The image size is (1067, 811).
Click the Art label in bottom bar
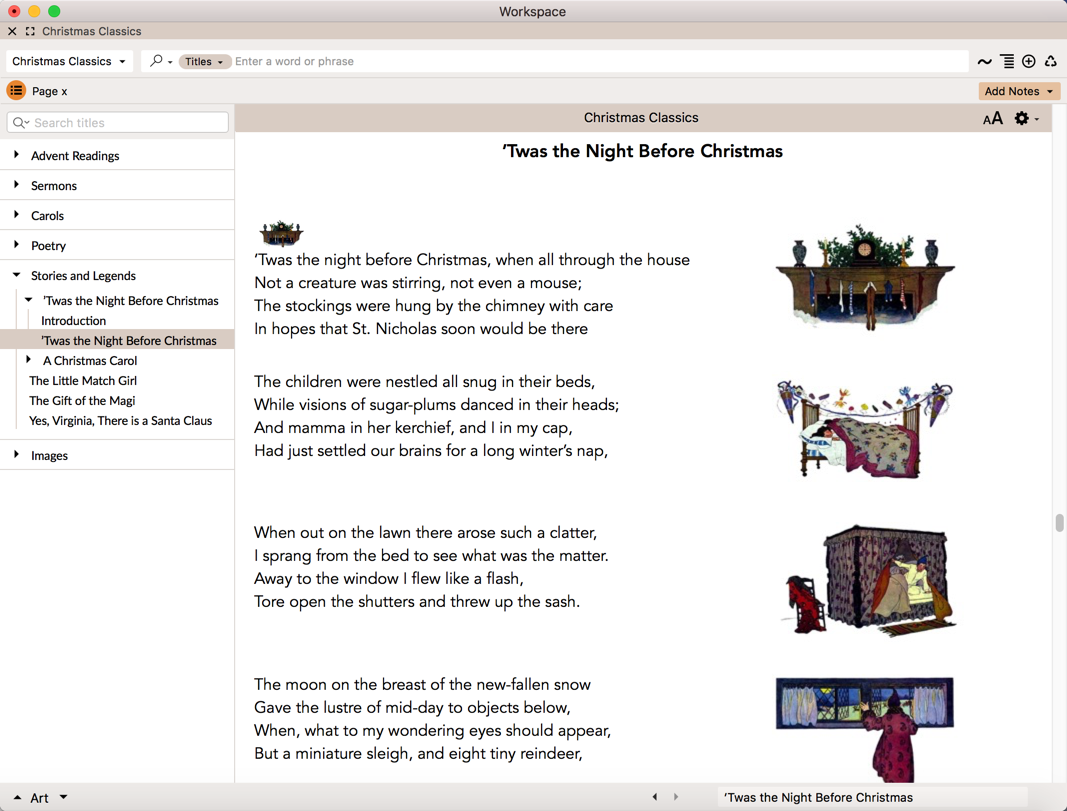coord(39,798)
